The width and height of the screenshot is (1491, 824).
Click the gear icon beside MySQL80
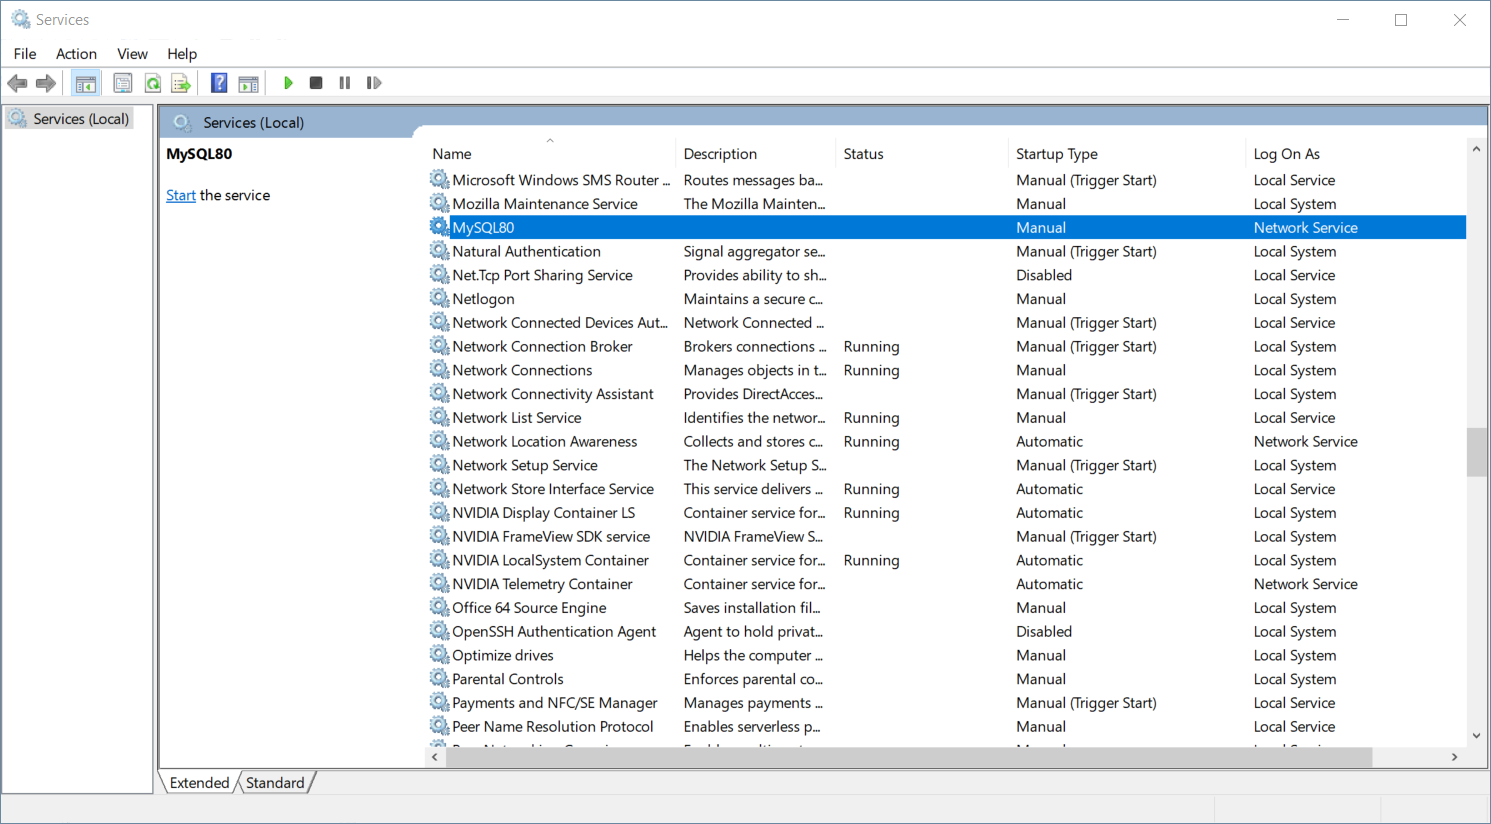point(439,227)
